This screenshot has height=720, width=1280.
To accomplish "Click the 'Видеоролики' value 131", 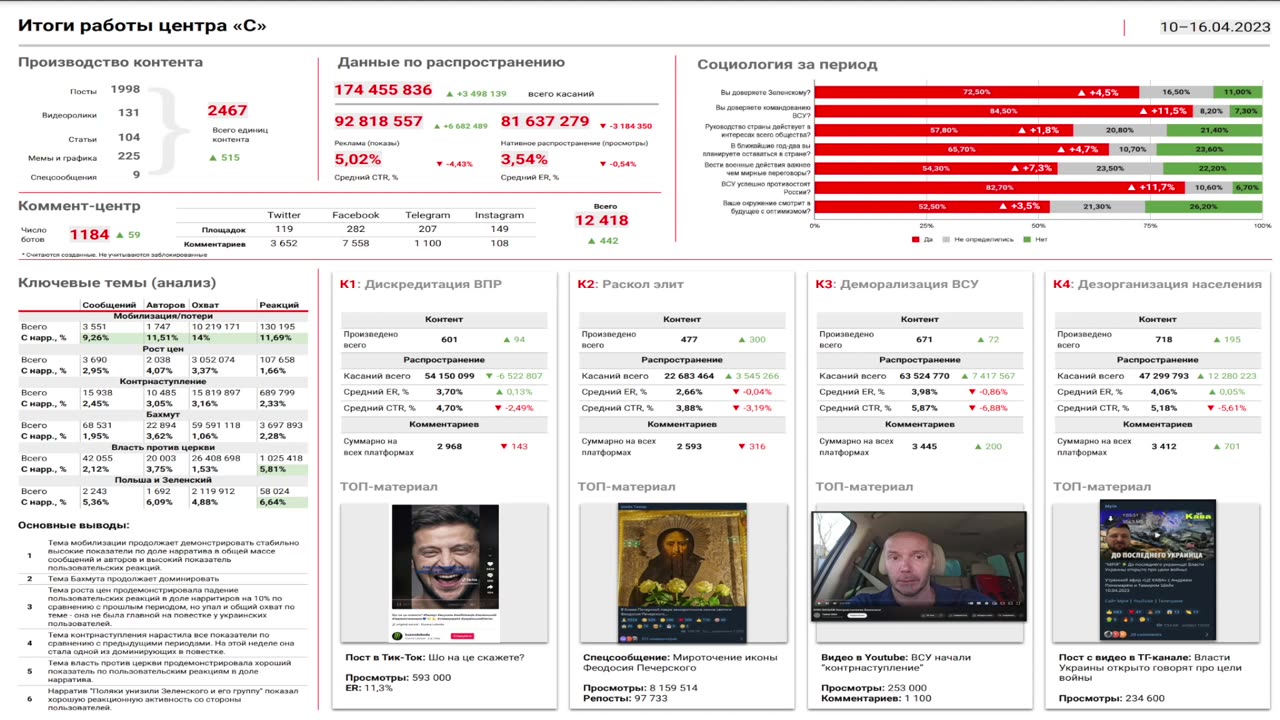I will coord(129,113).
